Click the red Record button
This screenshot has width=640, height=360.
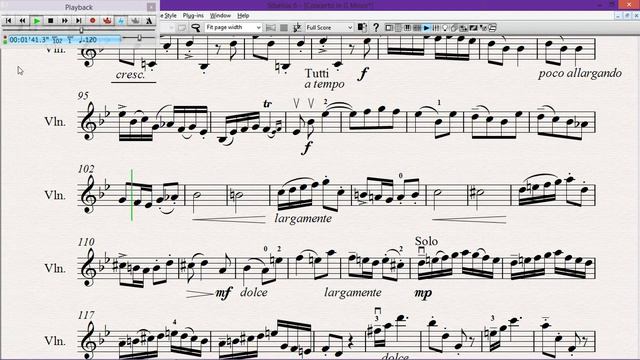93,20
